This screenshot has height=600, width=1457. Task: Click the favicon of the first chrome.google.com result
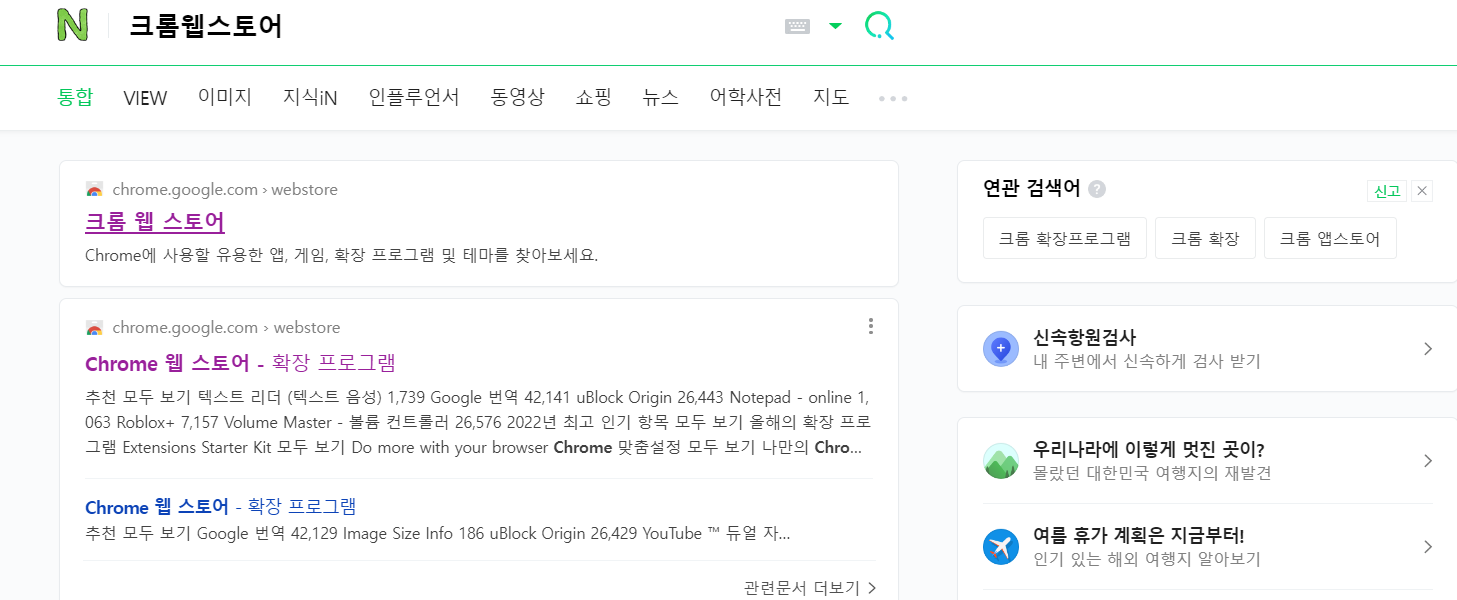pyautogui.click(x=95, y=190)
